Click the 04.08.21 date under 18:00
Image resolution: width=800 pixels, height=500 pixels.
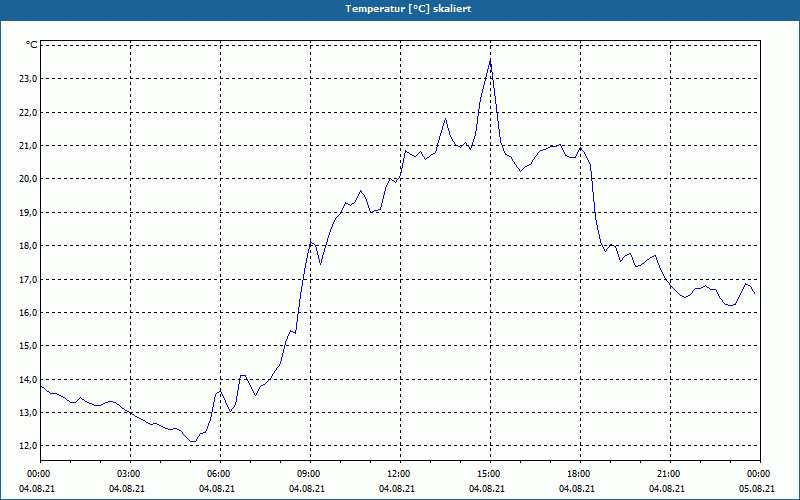pos(577,489)
